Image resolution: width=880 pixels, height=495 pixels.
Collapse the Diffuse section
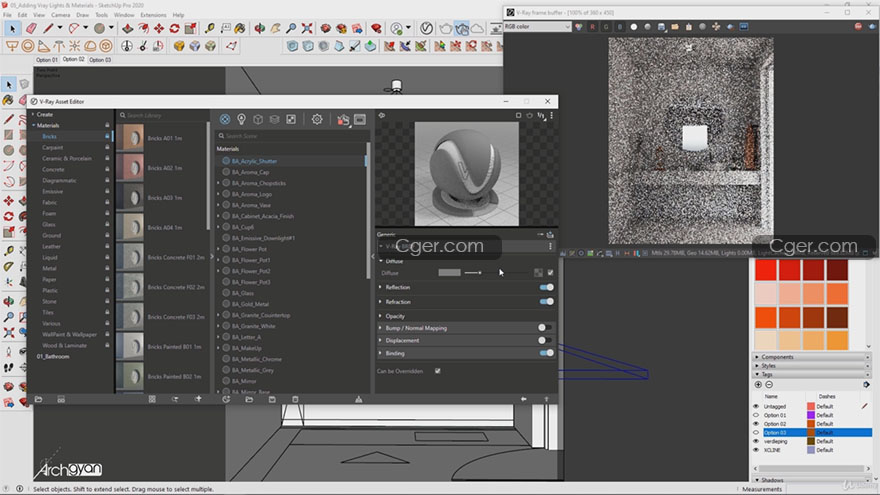[x=381, y=261]
